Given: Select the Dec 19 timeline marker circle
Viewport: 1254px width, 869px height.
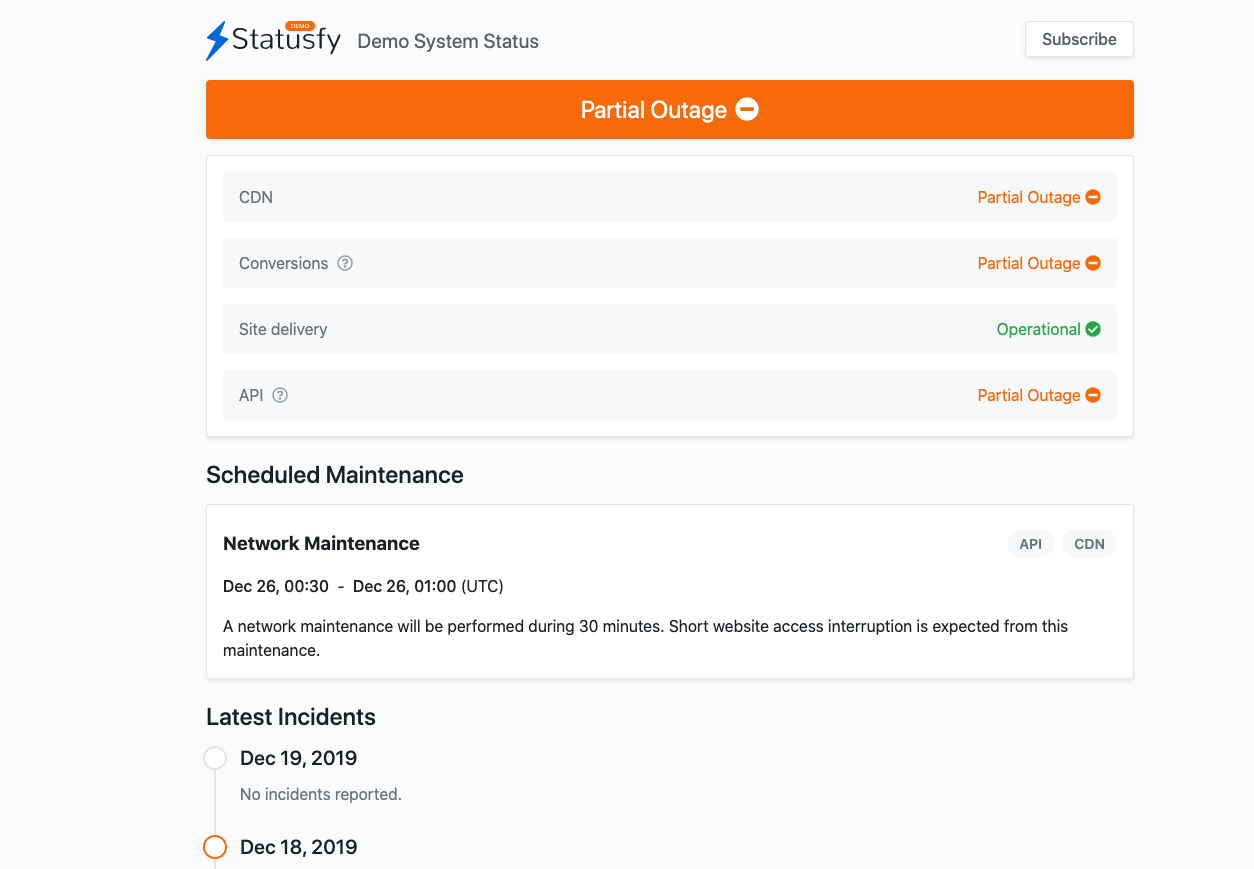Looking at the screenshot, I should (x=215, y=758).
